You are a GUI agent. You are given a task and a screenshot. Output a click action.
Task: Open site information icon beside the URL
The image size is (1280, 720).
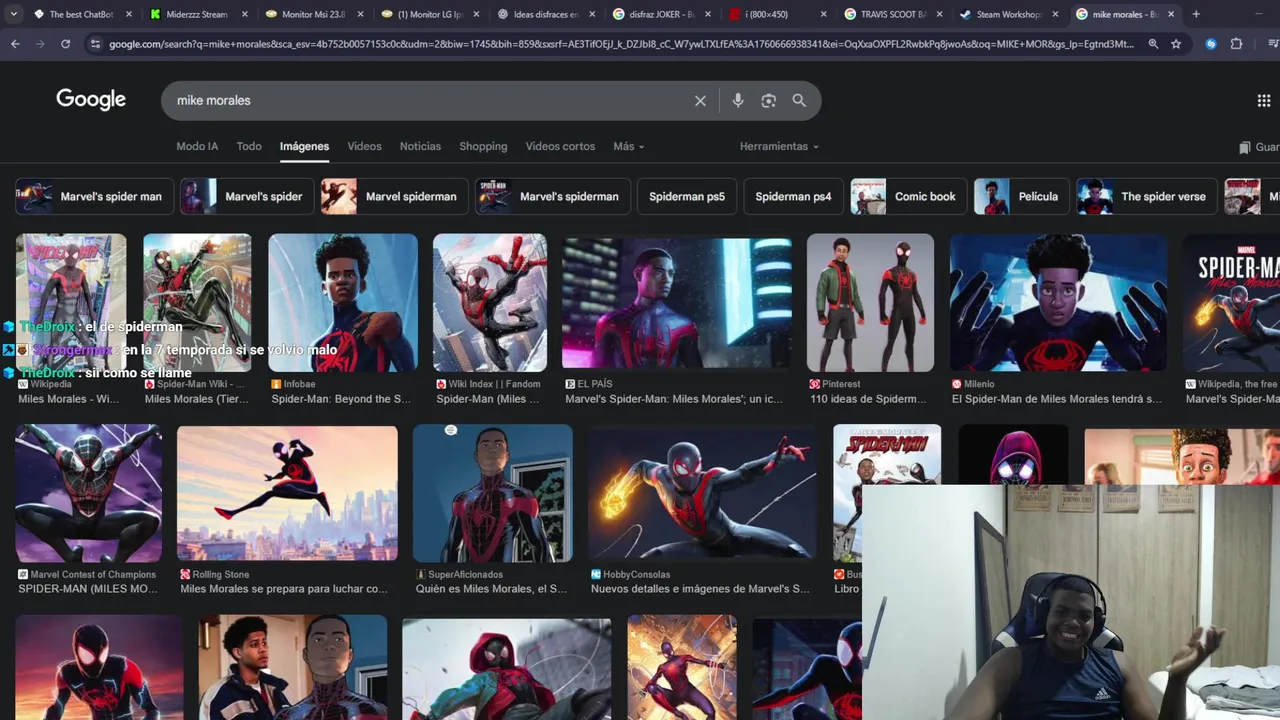tap(95, 44)
